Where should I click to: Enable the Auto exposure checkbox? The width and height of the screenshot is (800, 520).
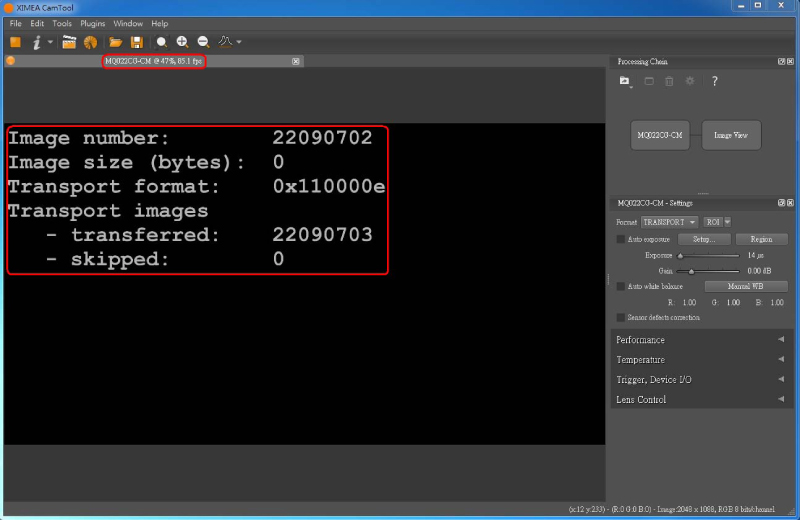click(x=620, y=239)
